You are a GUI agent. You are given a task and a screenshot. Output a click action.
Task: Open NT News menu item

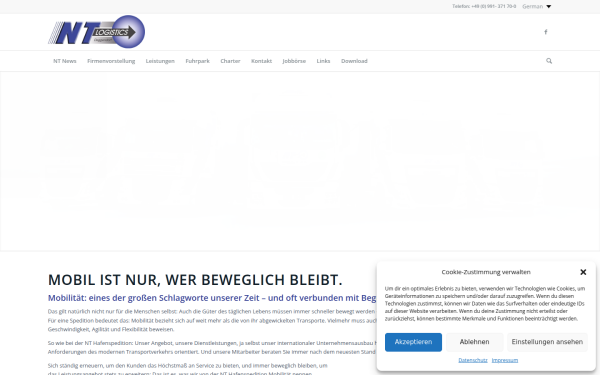point(65,61)
